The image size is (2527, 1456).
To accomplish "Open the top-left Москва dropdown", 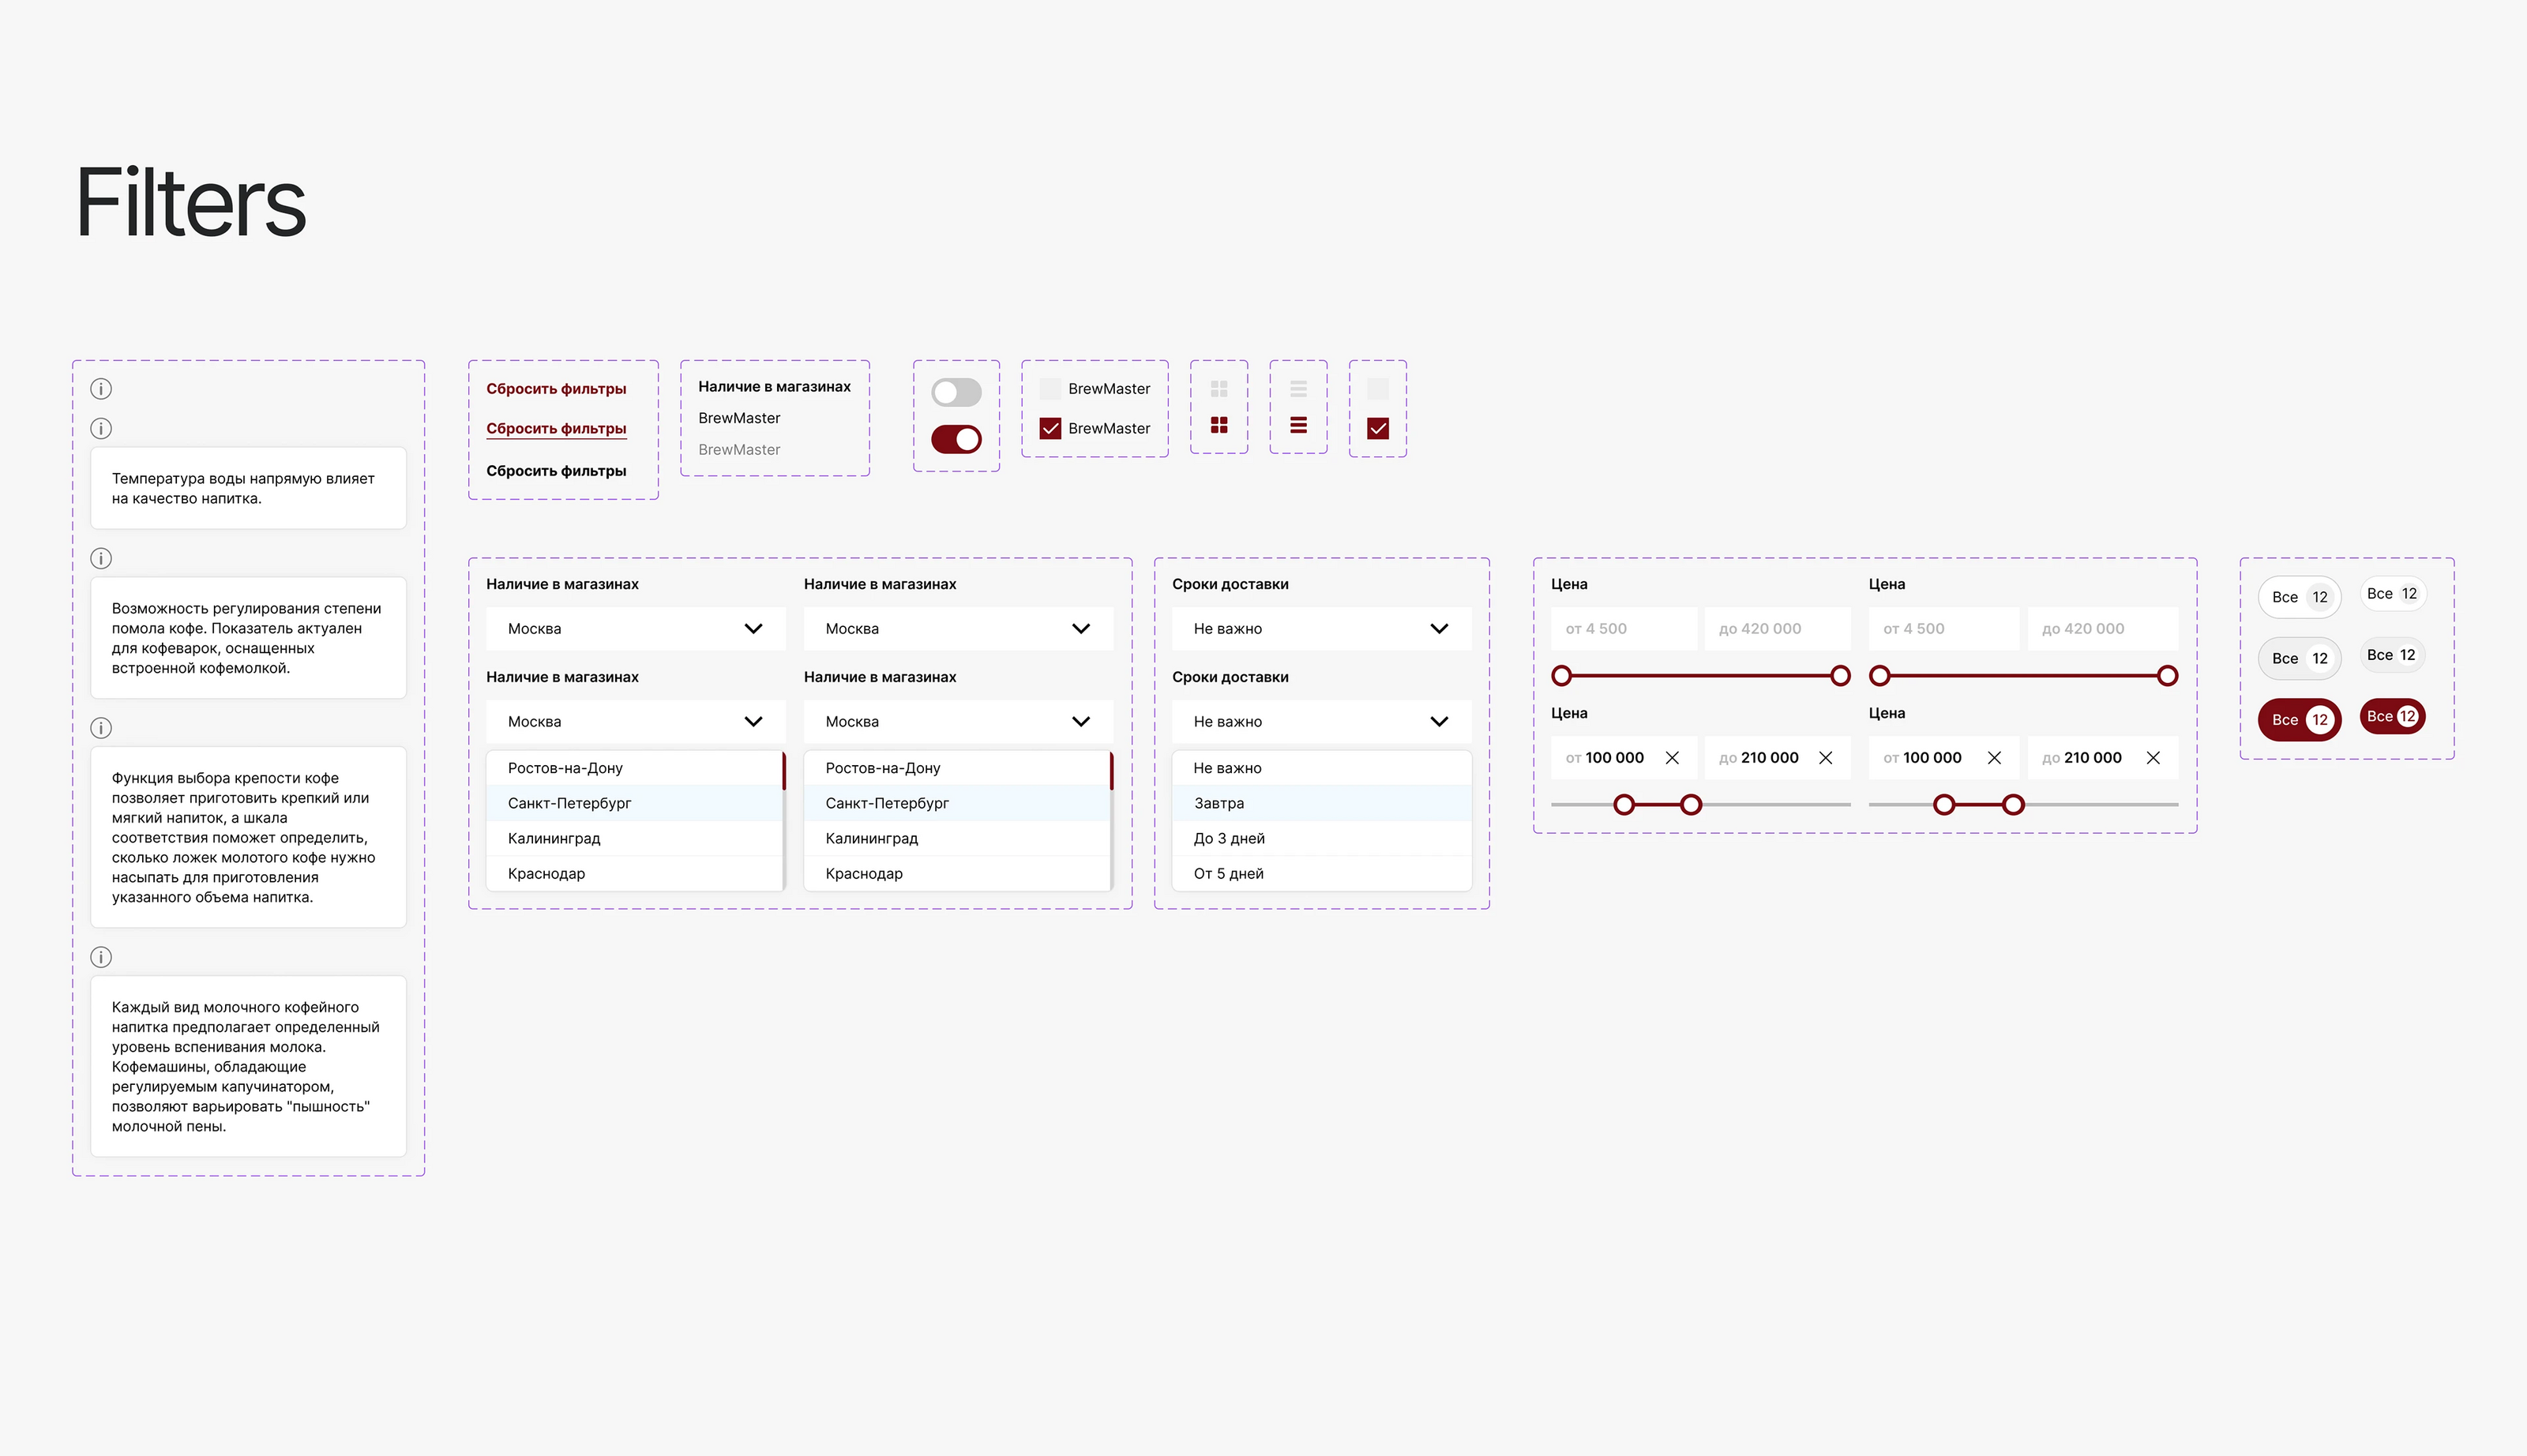I will (635, 629).
